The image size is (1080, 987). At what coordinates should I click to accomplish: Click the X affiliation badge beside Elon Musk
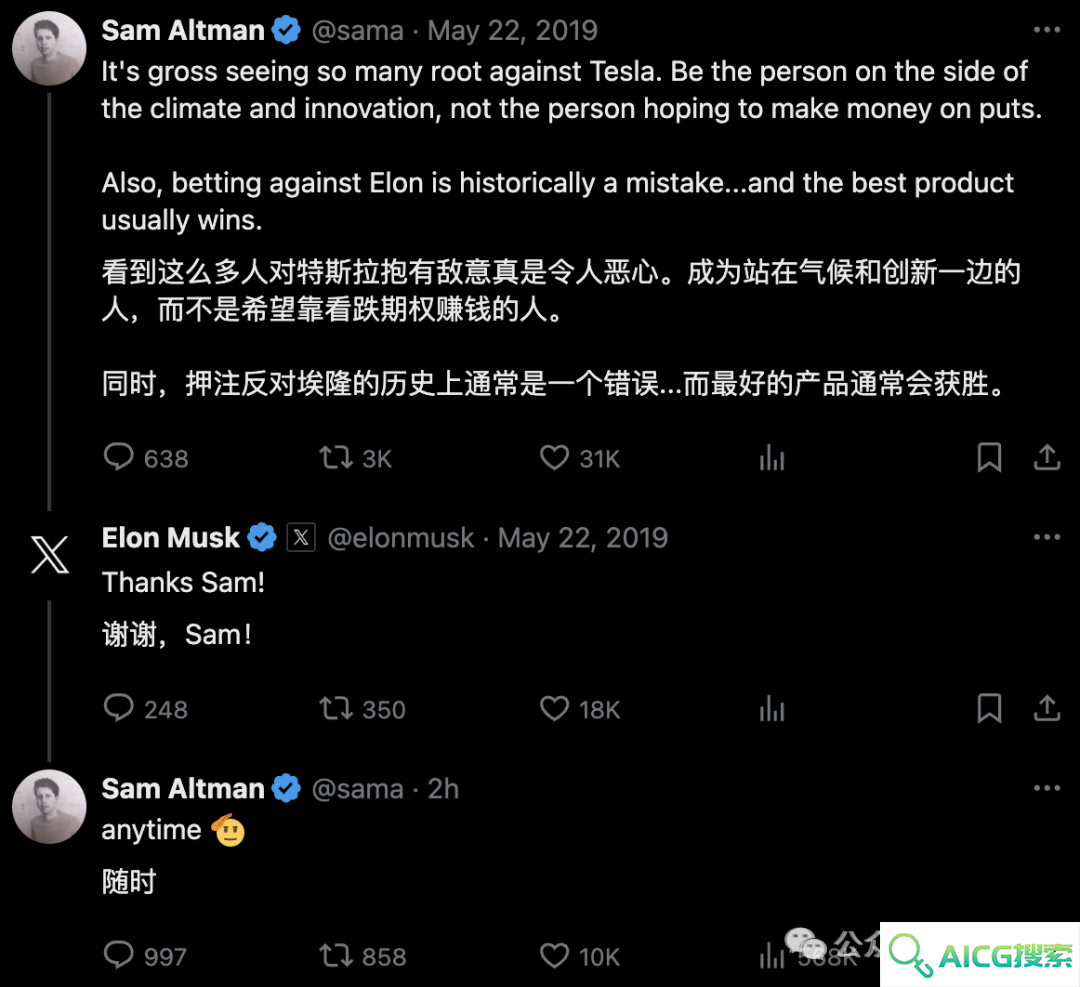point(301,537)
